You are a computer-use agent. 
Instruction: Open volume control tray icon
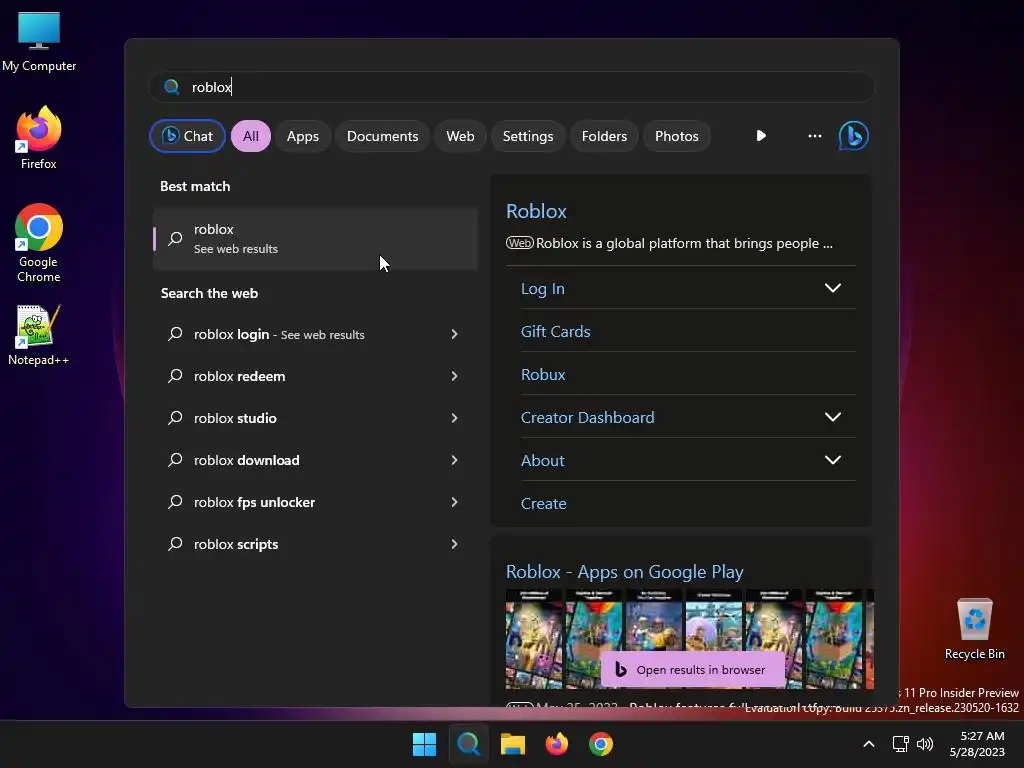[925, 744]
